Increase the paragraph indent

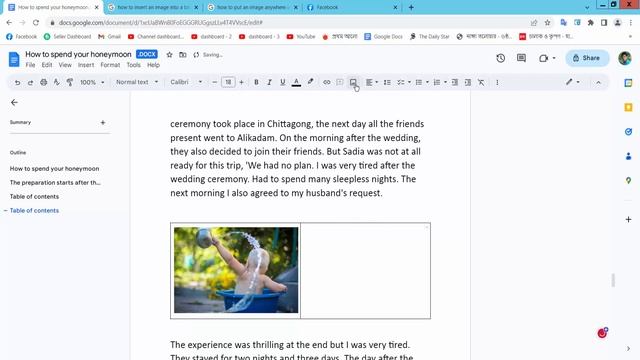point(468,82)
